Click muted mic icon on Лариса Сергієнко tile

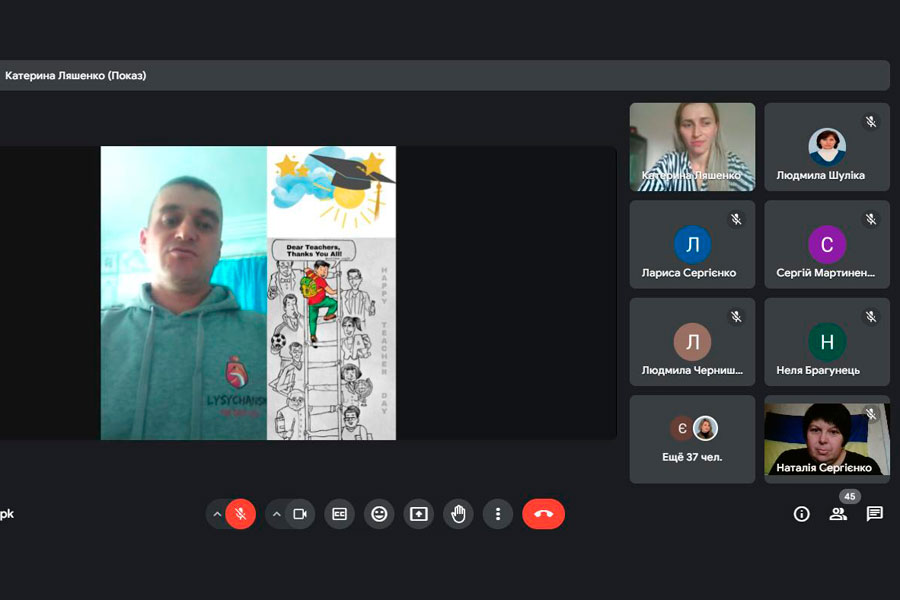click(x=736, y=219)
